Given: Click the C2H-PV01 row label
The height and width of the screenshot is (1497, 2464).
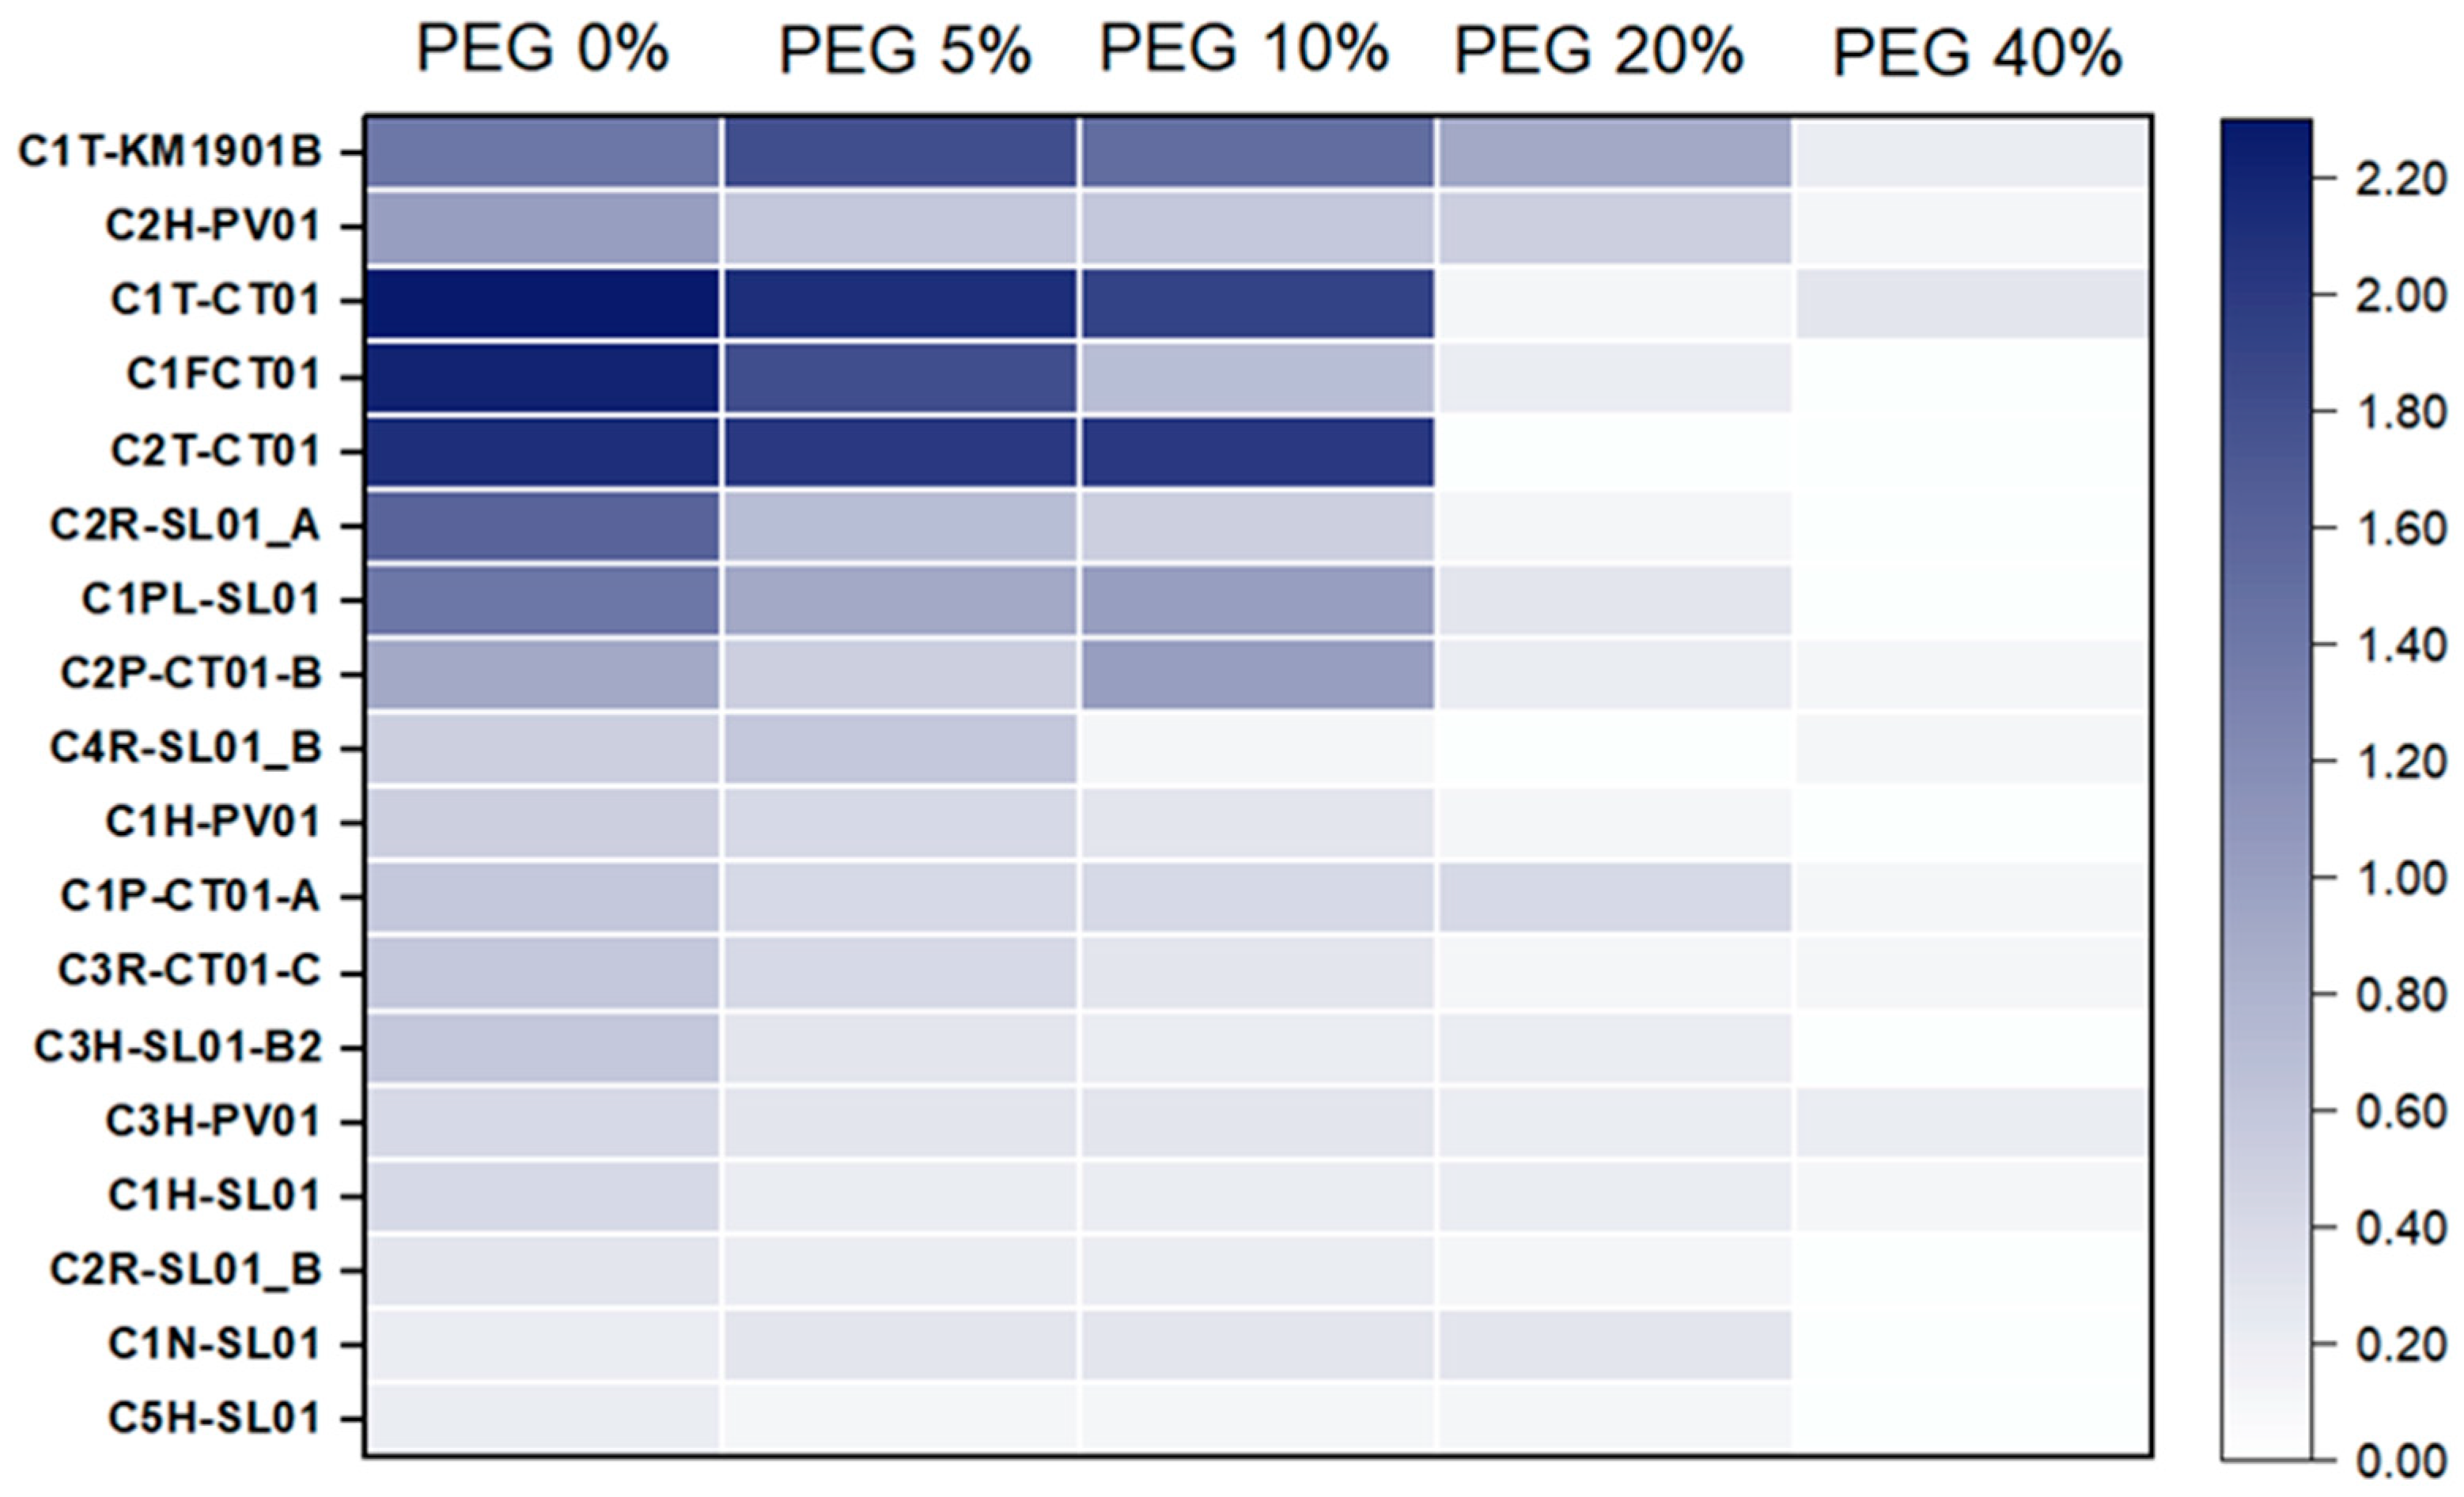Looking at the screenshot, I should pyautogui.click(x=213, y=226).
